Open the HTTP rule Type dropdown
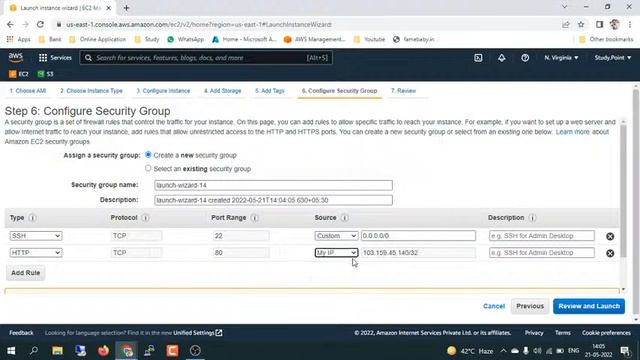 pyautogui.click(x=36, y=253)
